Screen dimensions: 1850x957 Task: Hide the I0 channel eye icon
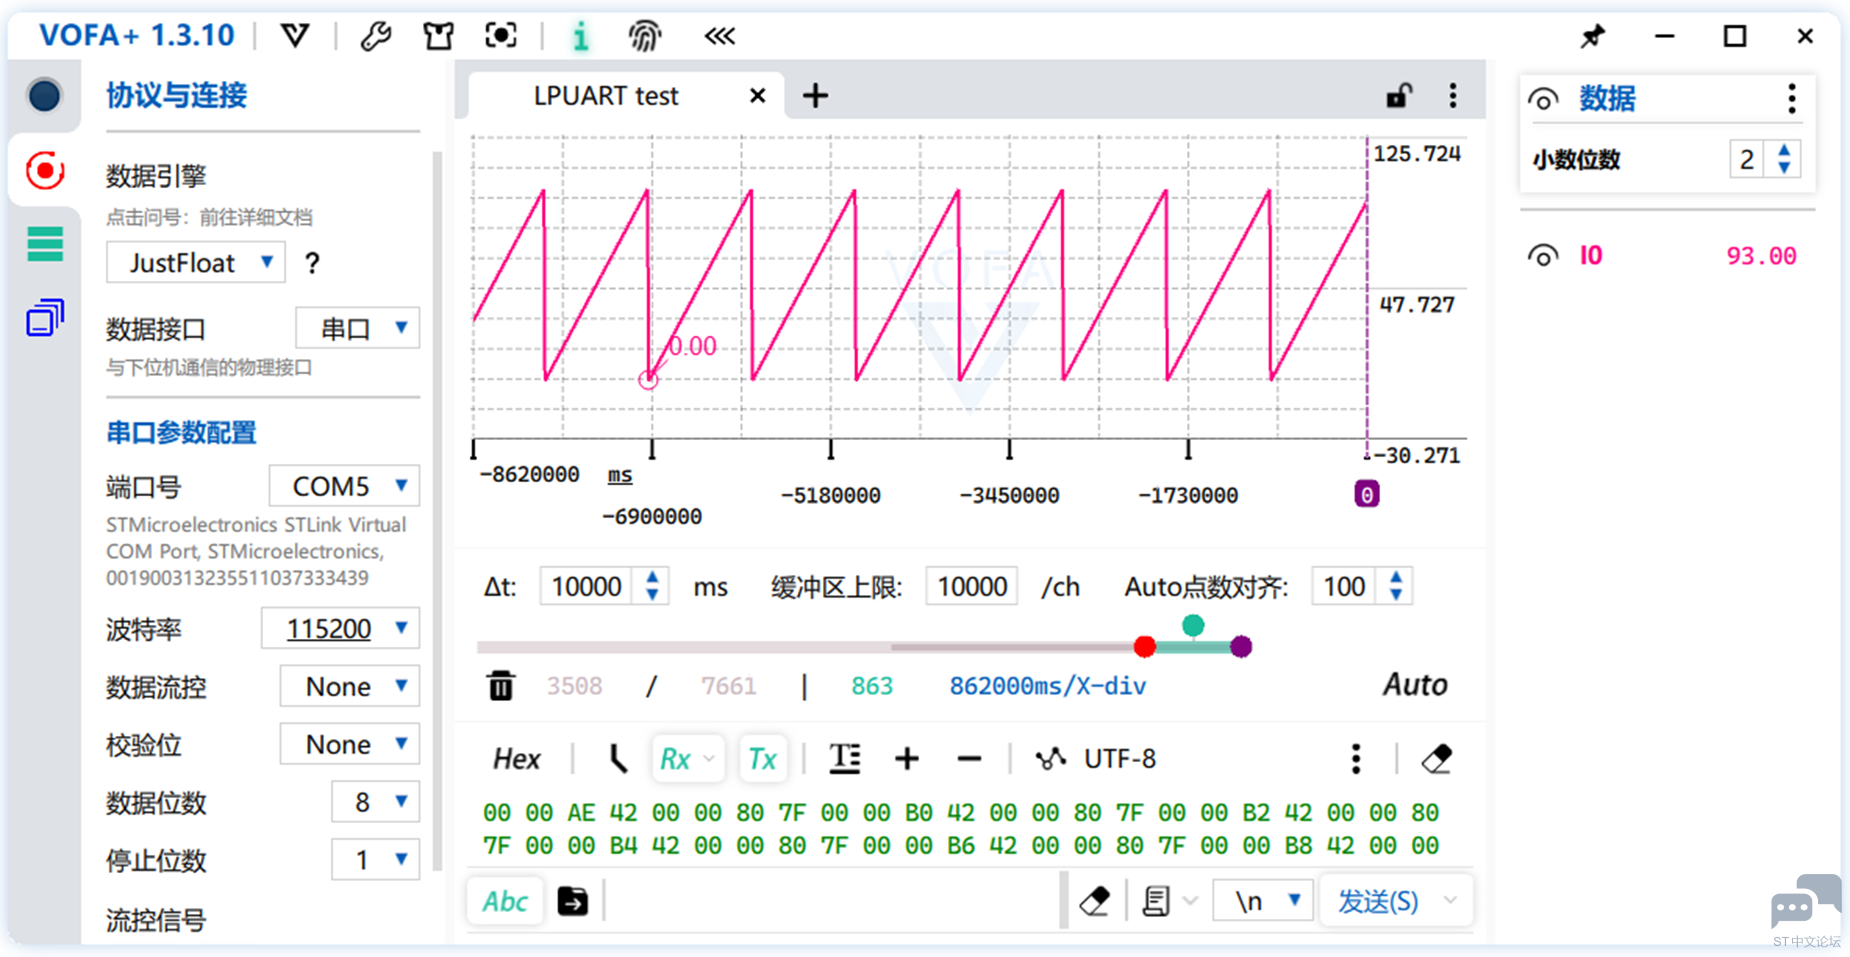click(1543, 256)
